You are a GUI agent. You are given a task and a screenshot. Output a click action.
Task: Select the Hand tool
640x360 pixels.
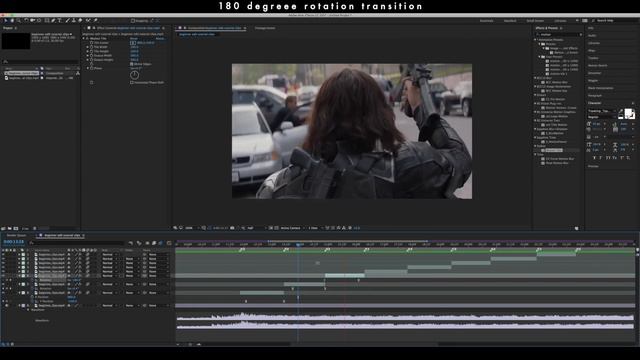(x=12, y=20)
